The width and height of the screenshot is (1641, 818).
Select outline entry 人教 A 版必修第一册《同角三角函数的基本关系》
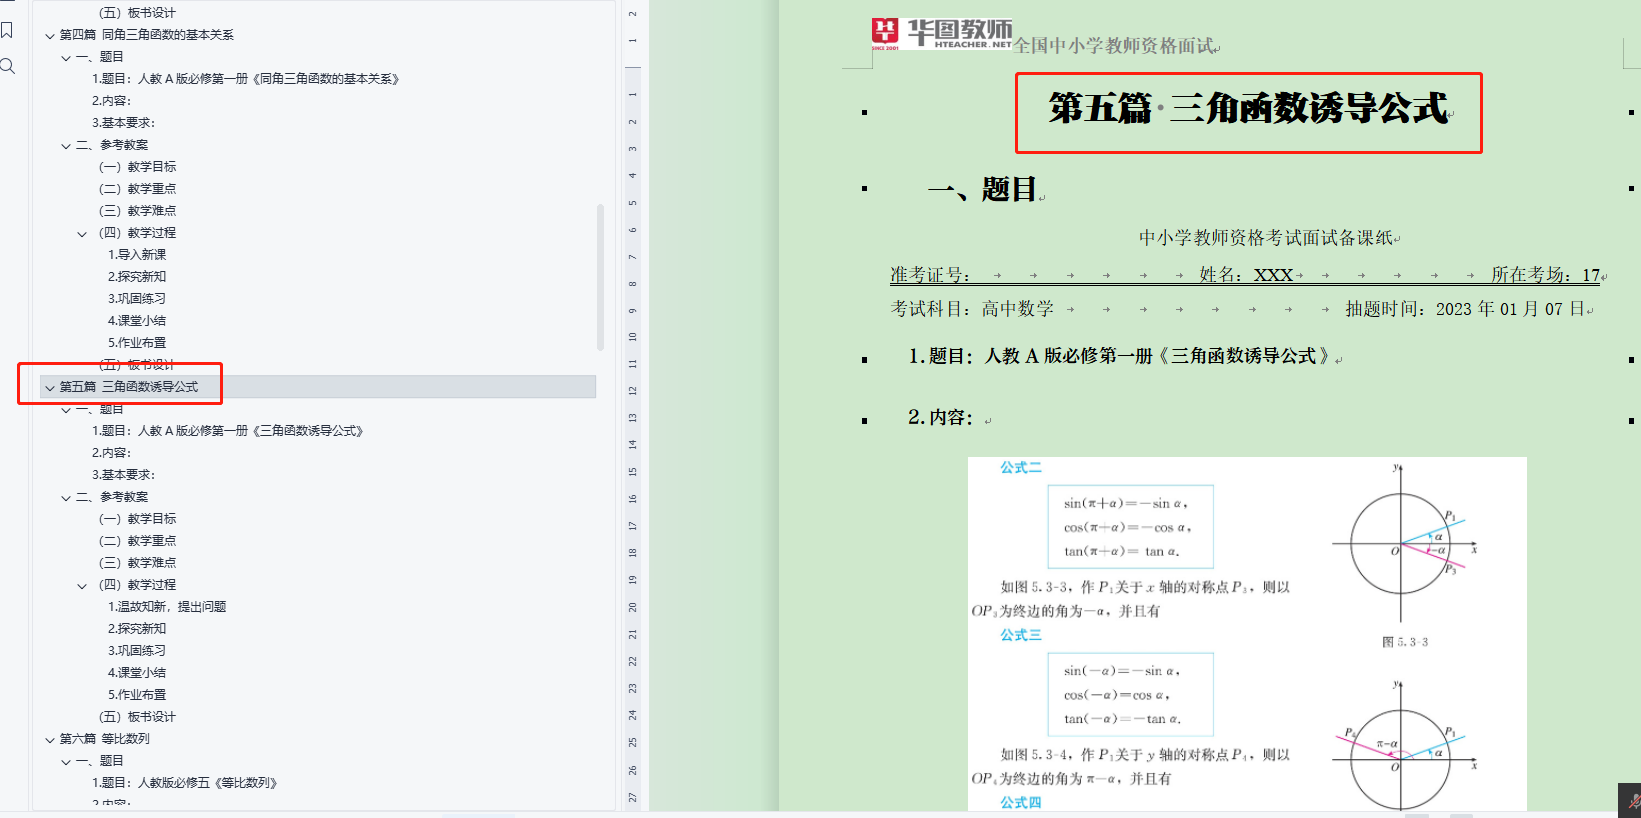[x=245, y=79]
